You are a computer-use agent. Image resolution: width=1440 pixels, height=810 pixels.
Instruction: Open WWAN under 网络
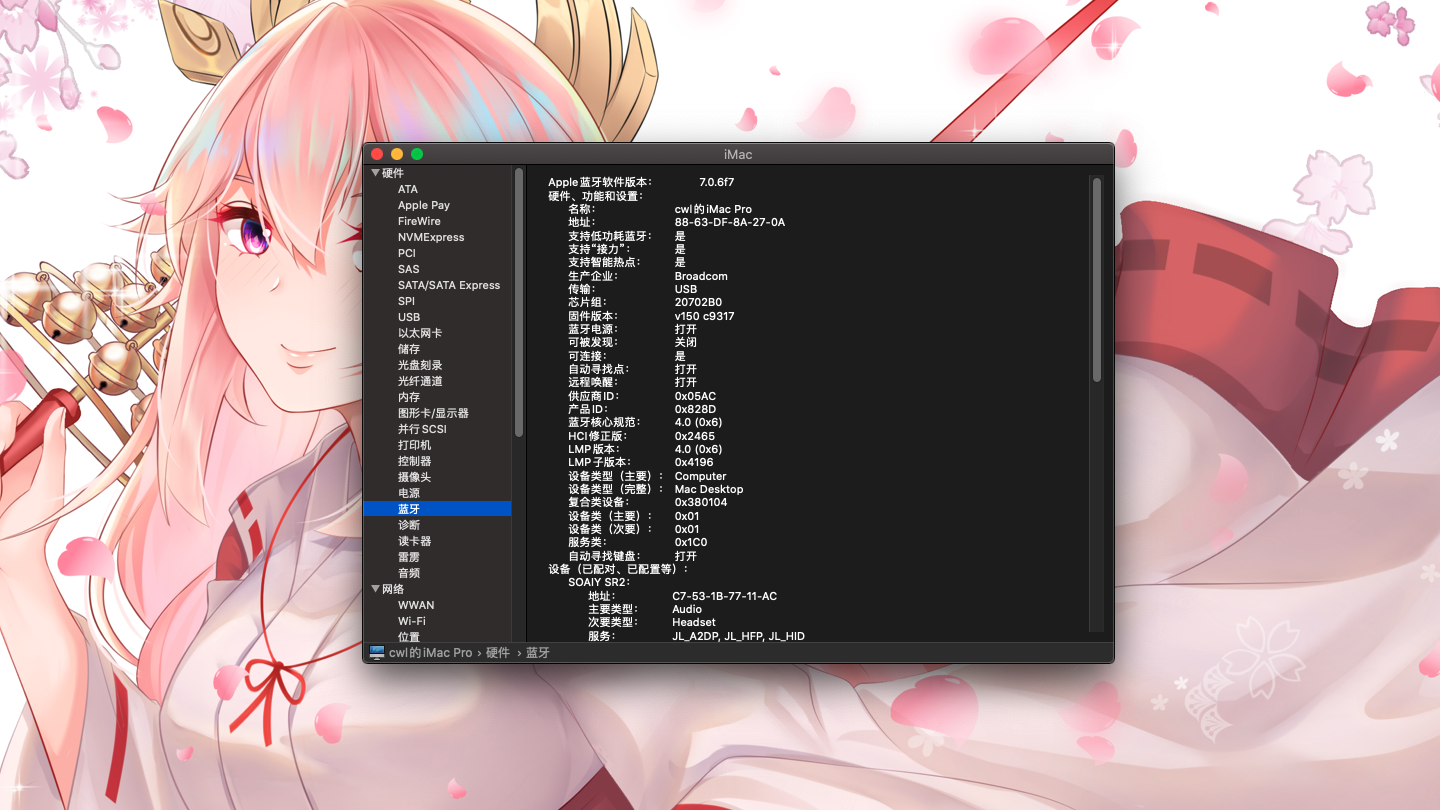[416, 605]
